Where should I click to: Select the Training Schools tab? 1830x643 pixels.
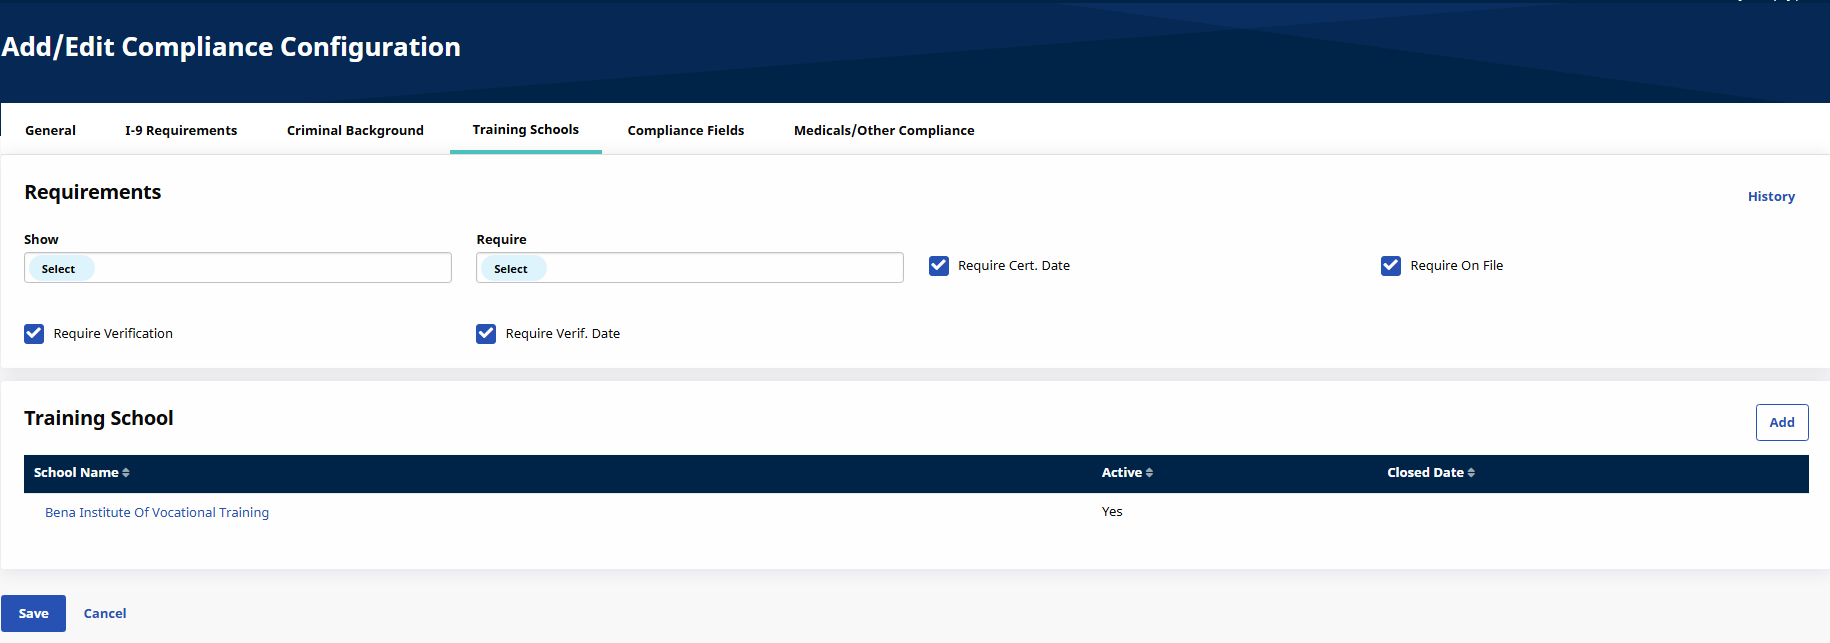[x=525, y=130]
